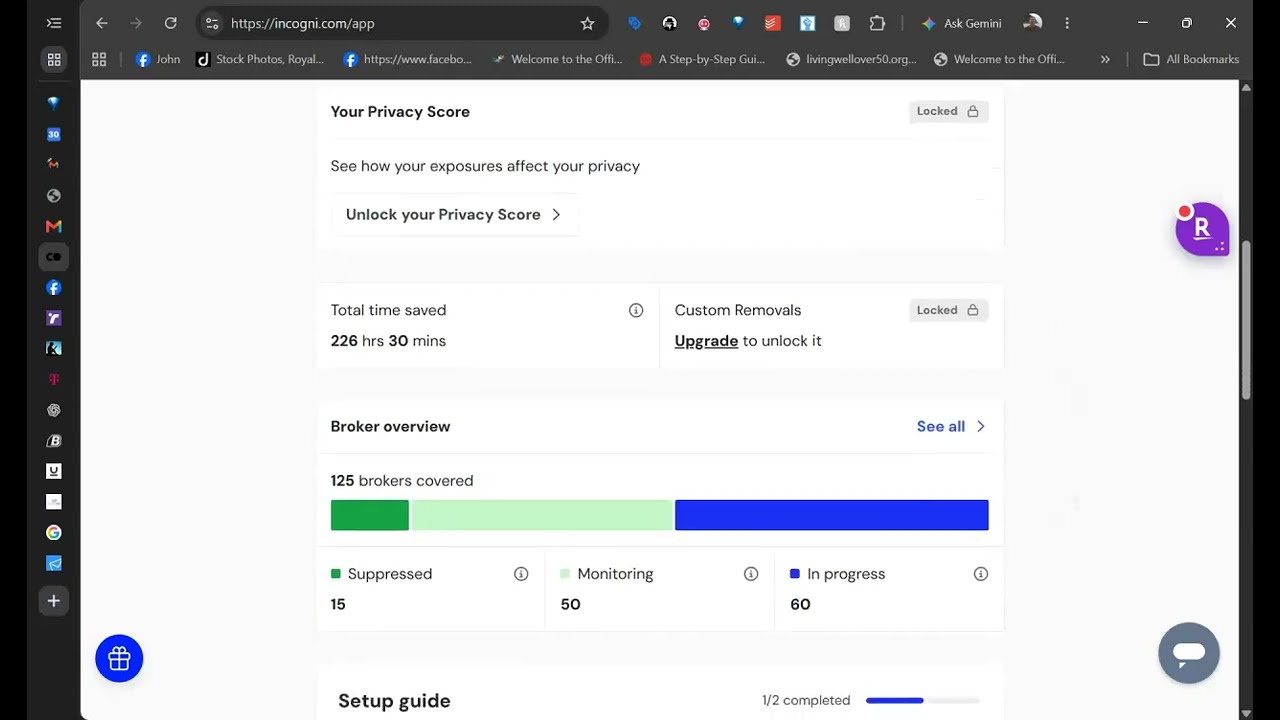This screenshot has height=720, width=1280.
Task: Click the purple R extension bubble
Action: coord(1202,229)
